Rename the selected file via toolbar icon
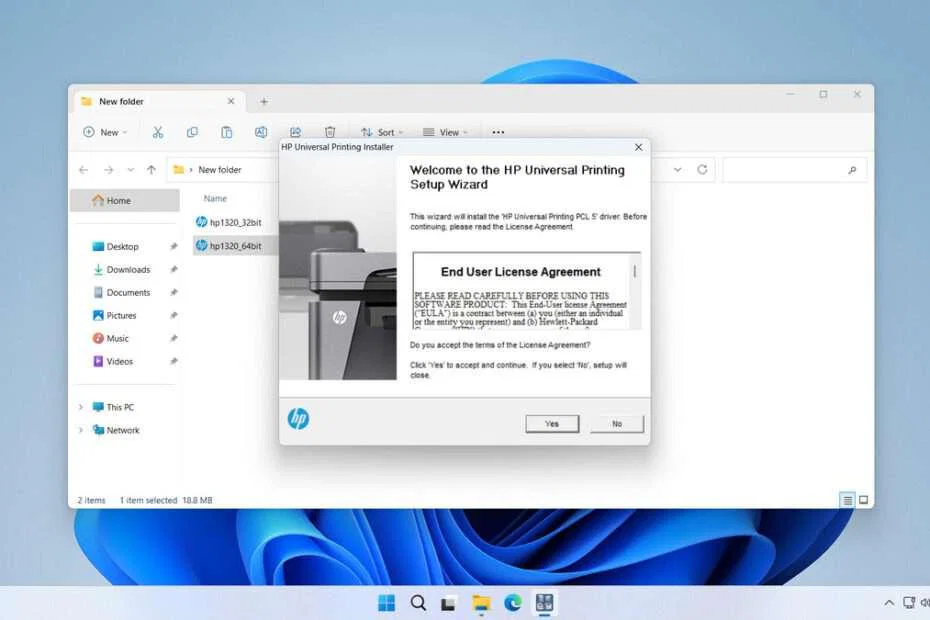 262,132
